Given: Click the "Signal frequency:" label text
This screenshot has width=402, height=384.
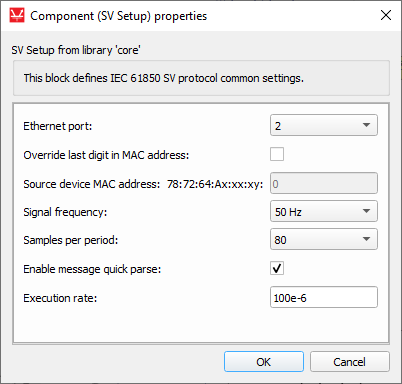Looking at the screenshot, I should pyautogui.click(x=65, y=212).
